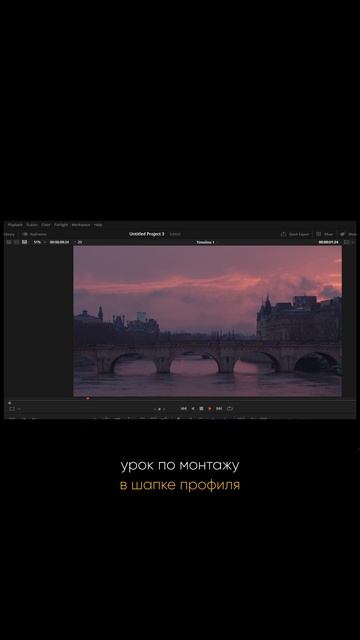This screenshot has width=360, height=640.
Task: Click the red play forward button
Action: (x=210, y=409)
